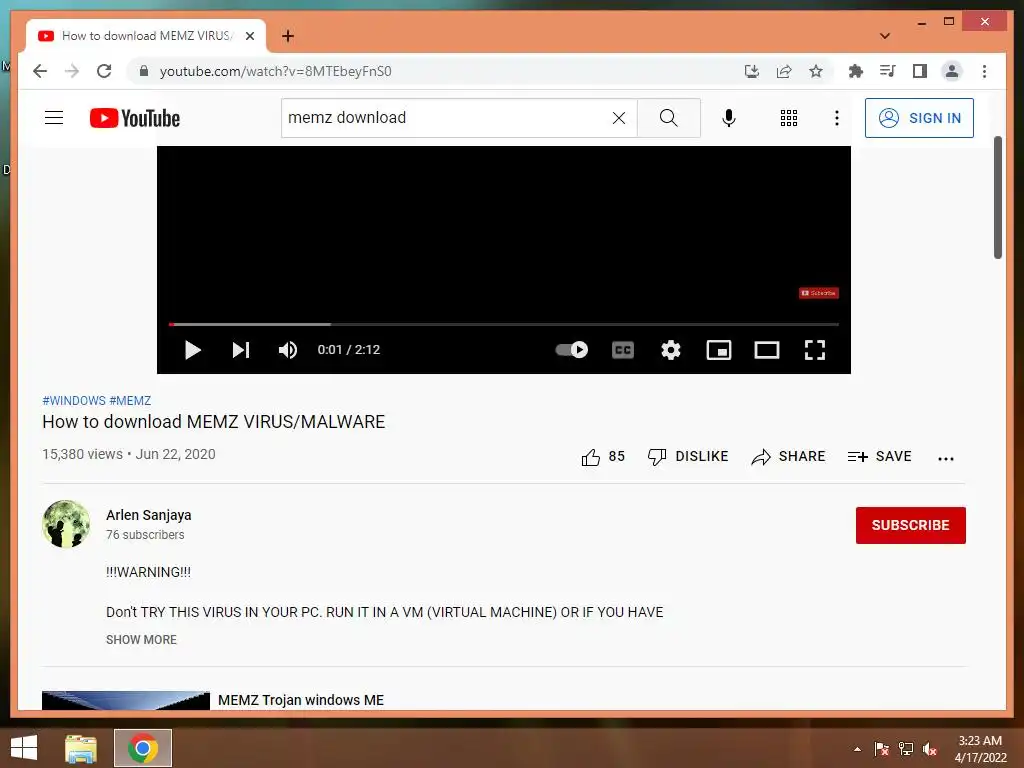This screenshot has height=768, width=1024.
Task: Open the taskbar clock 3:23 AM
Action: pyautogui.click(x=980, y=749)
